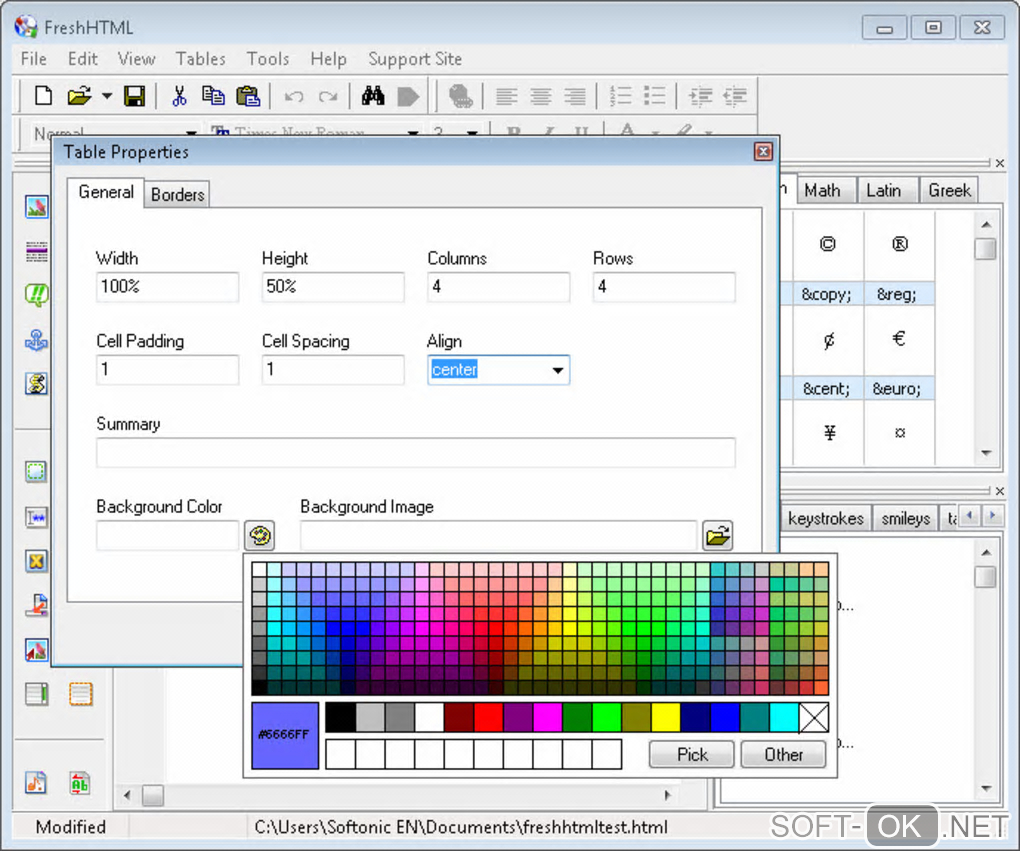The height and width of the screenshot is (851, 1020).
Task: Expand the Align dropdown
Action: [x=557, y=370]
